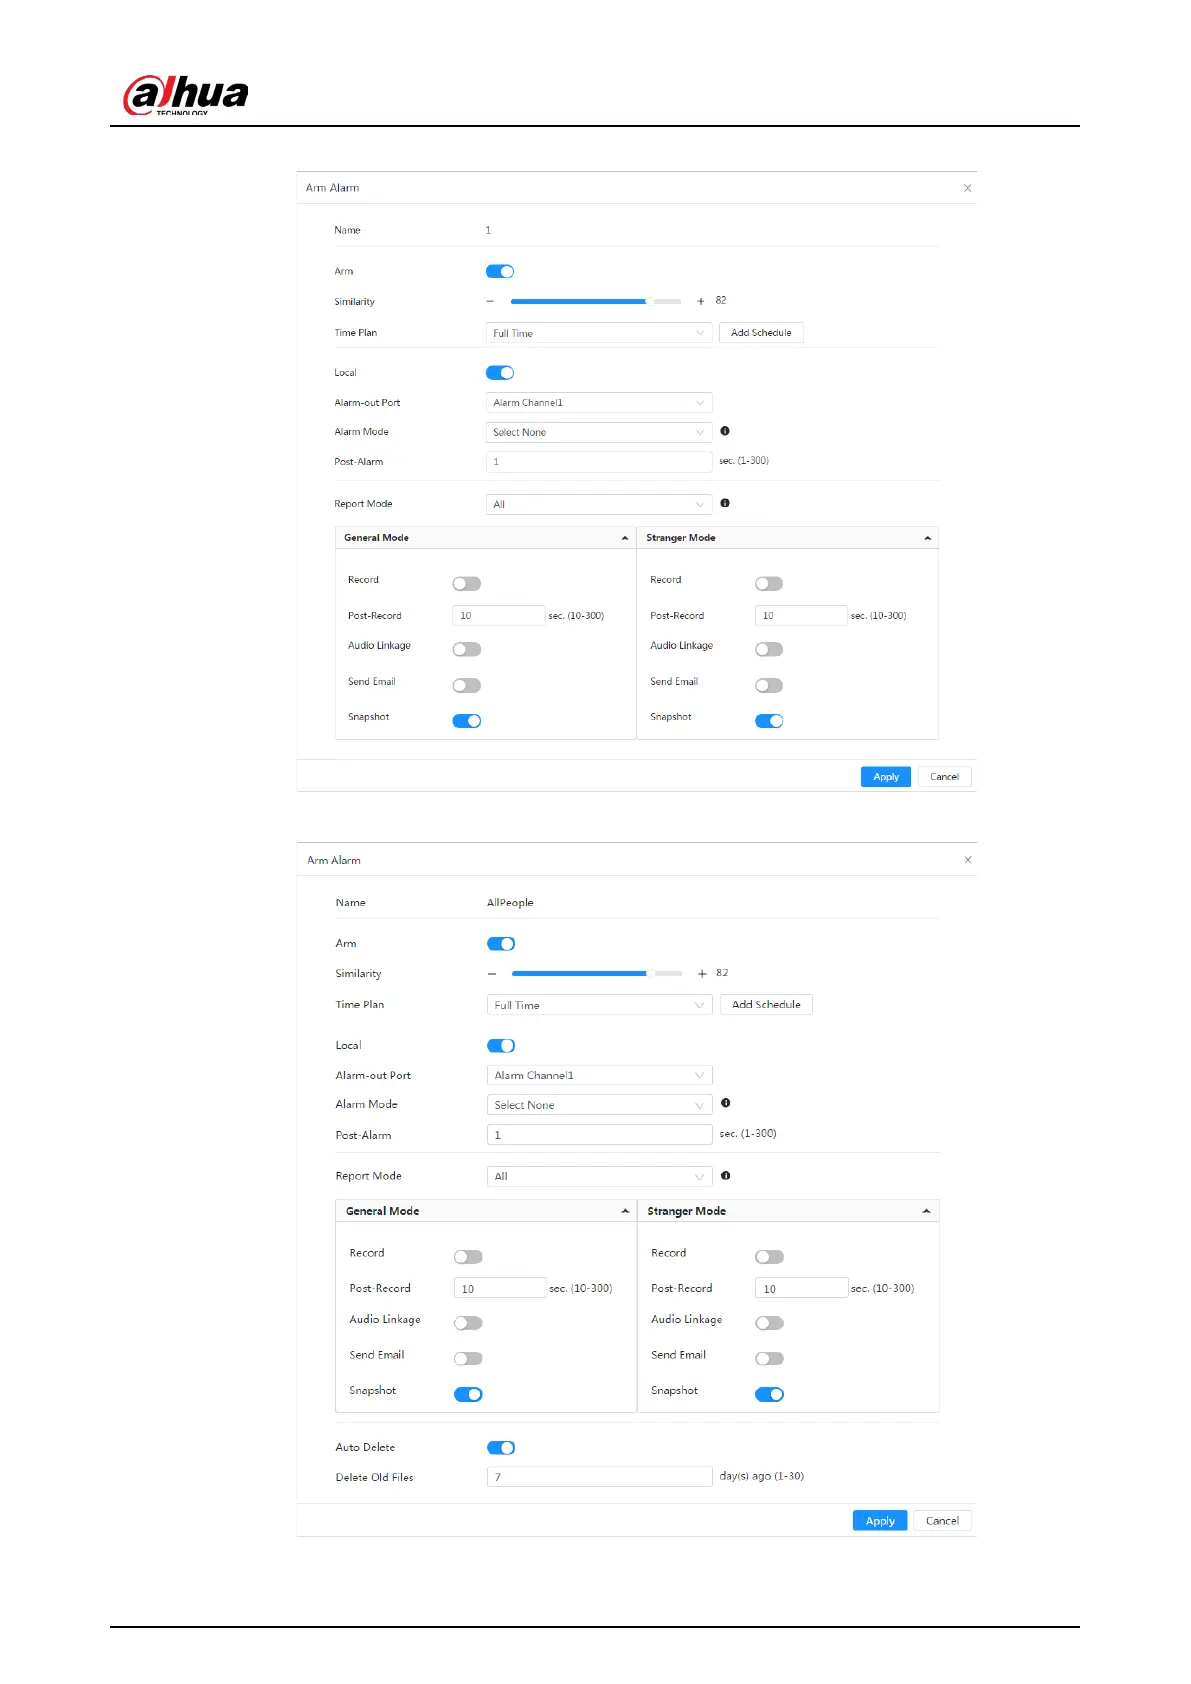Screen dimensions: 1191x1684
Task: Click Report Mode info icon in AllPeople dialog
Action: (726, 1176)
